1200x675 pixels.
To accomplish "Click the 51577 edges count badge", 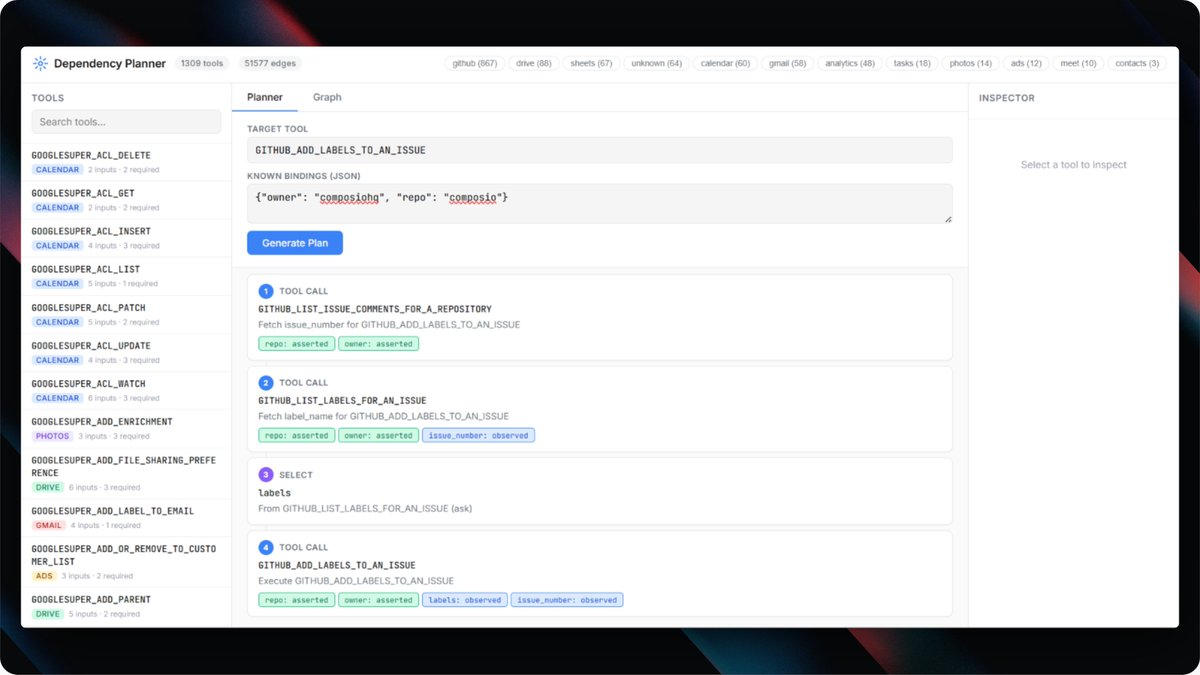I will click(x=270, y=63).
